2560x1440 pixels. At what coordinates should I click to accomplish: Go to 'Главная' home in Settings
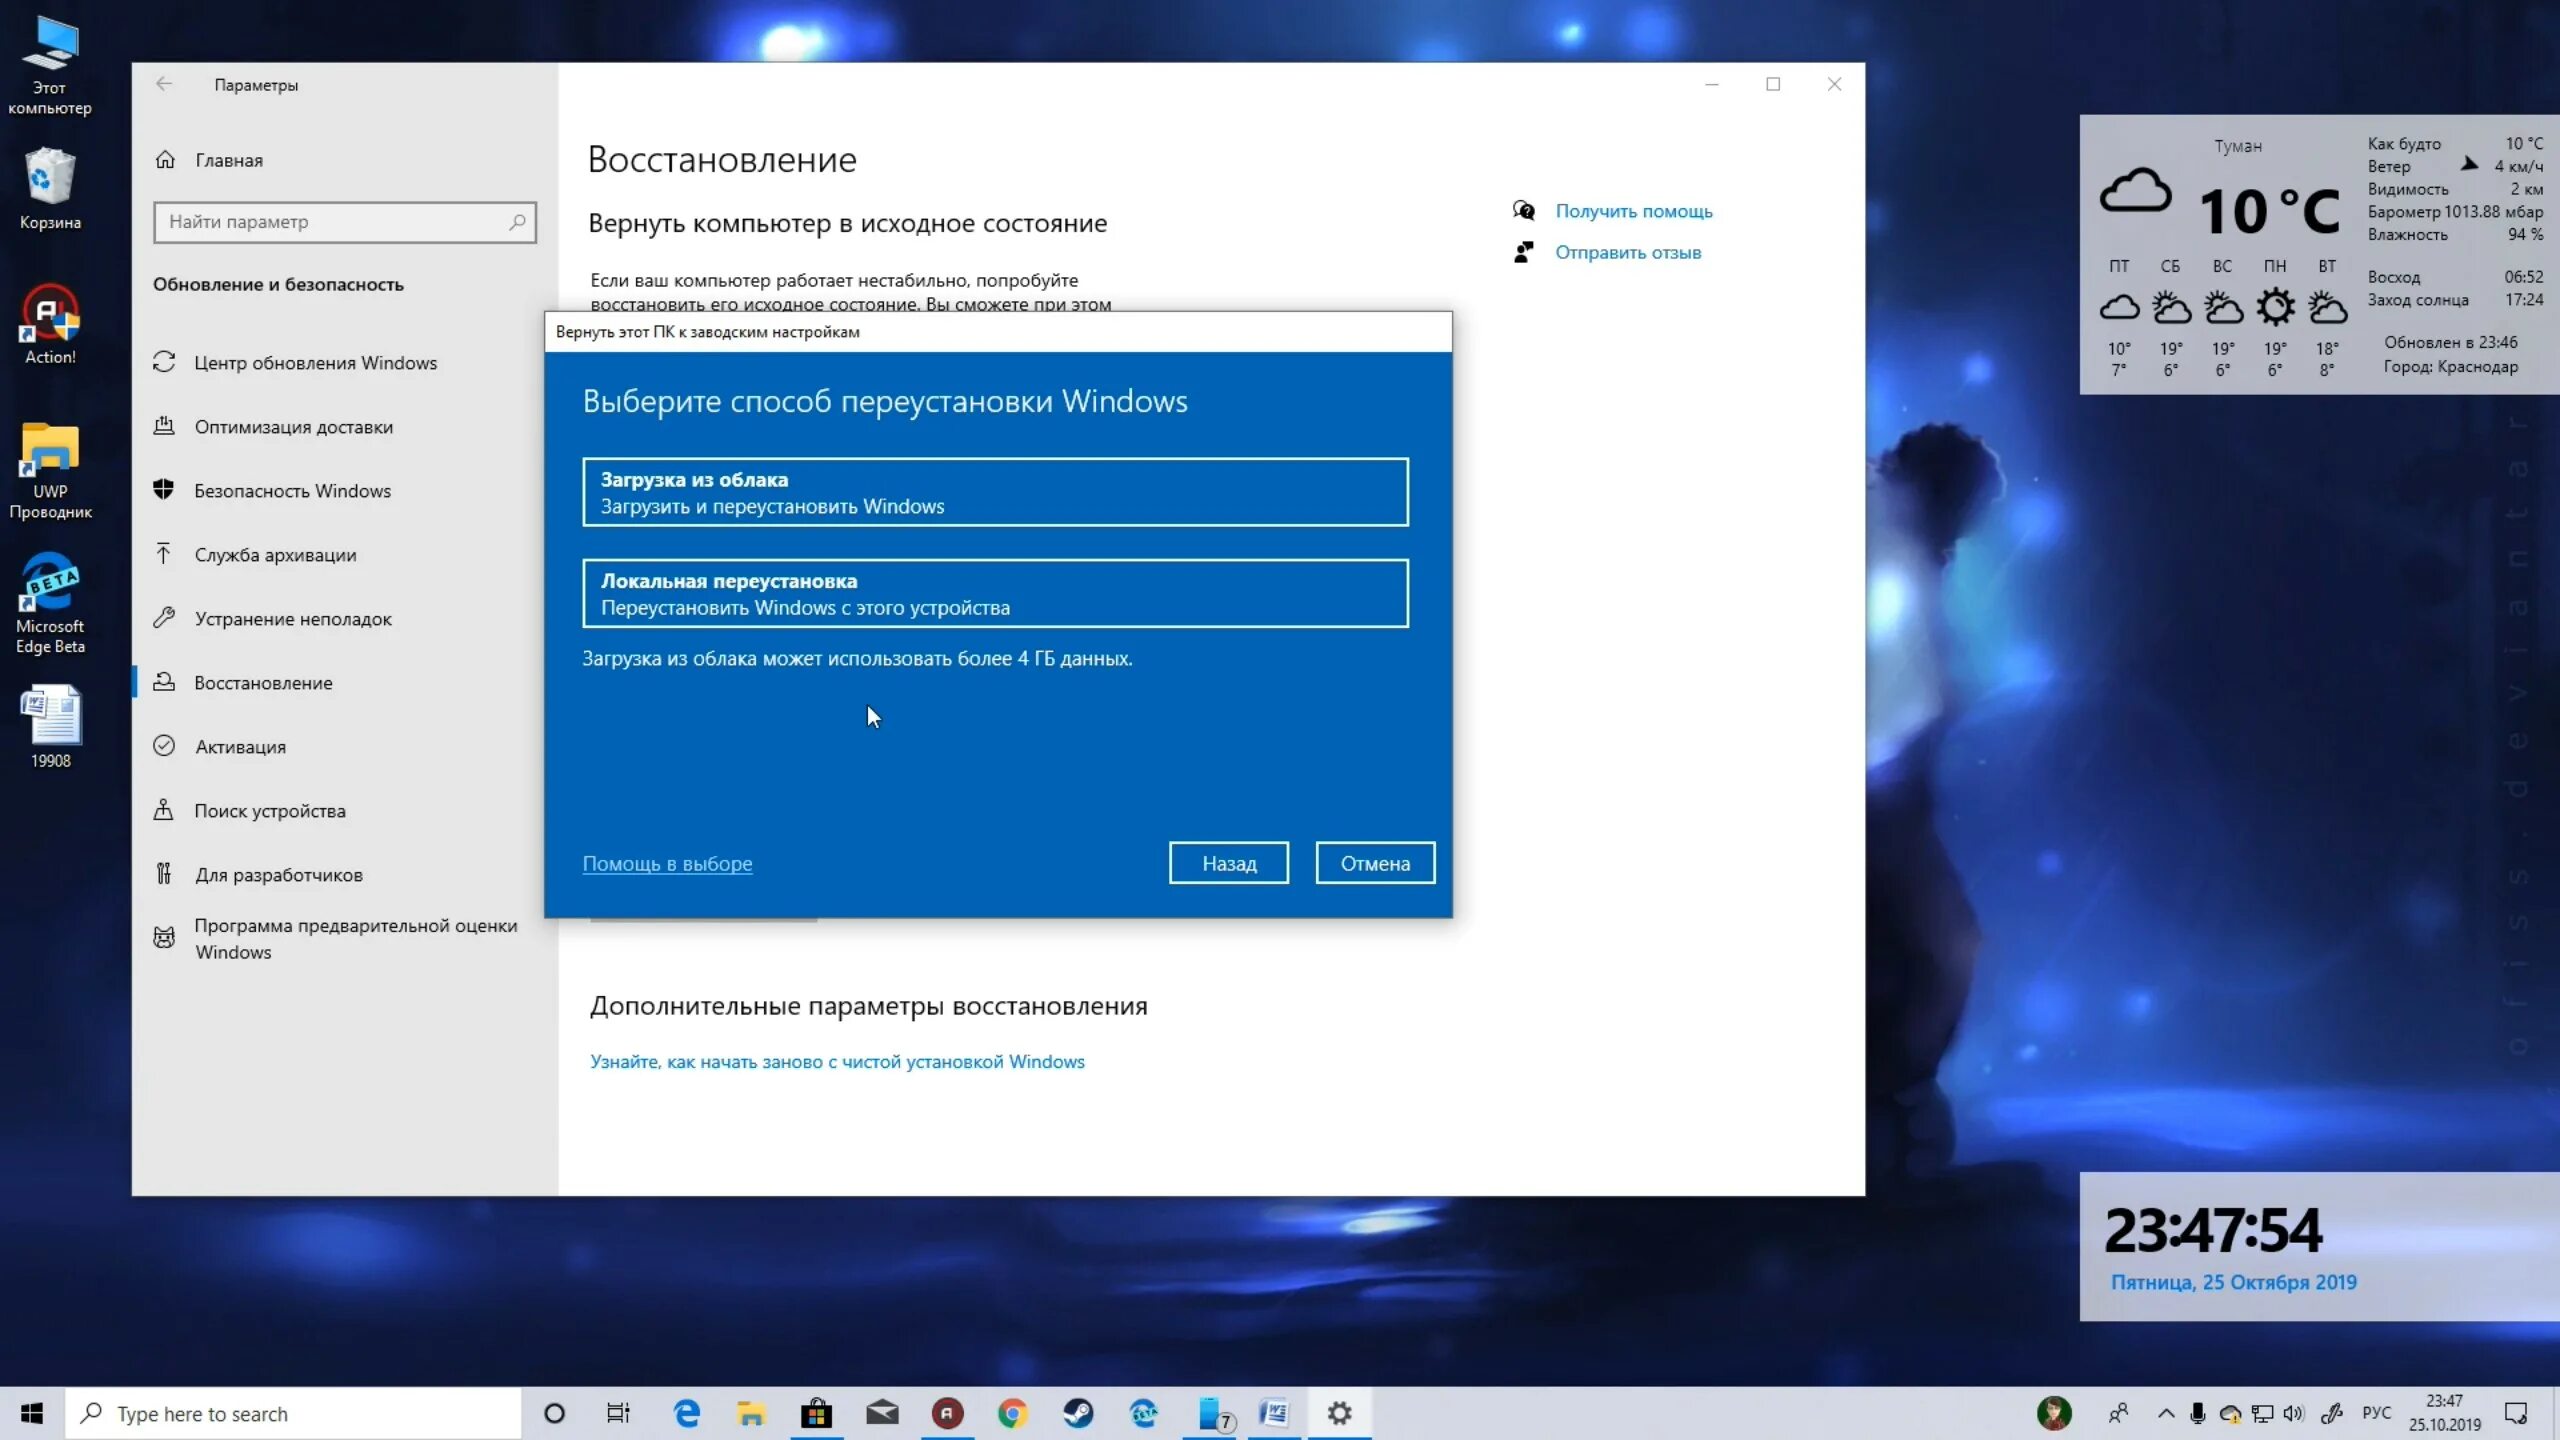coord(228,160)
